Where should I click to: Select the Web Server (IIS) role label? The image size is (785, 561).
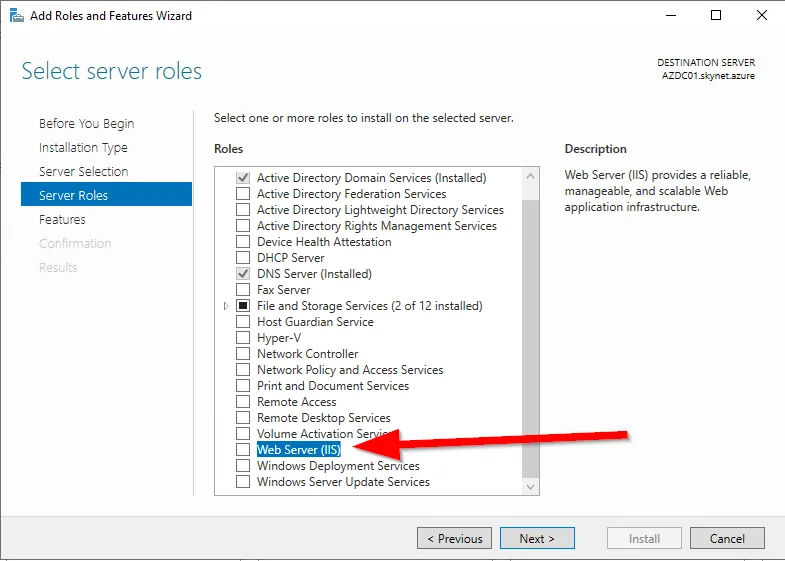coord(299,450)
